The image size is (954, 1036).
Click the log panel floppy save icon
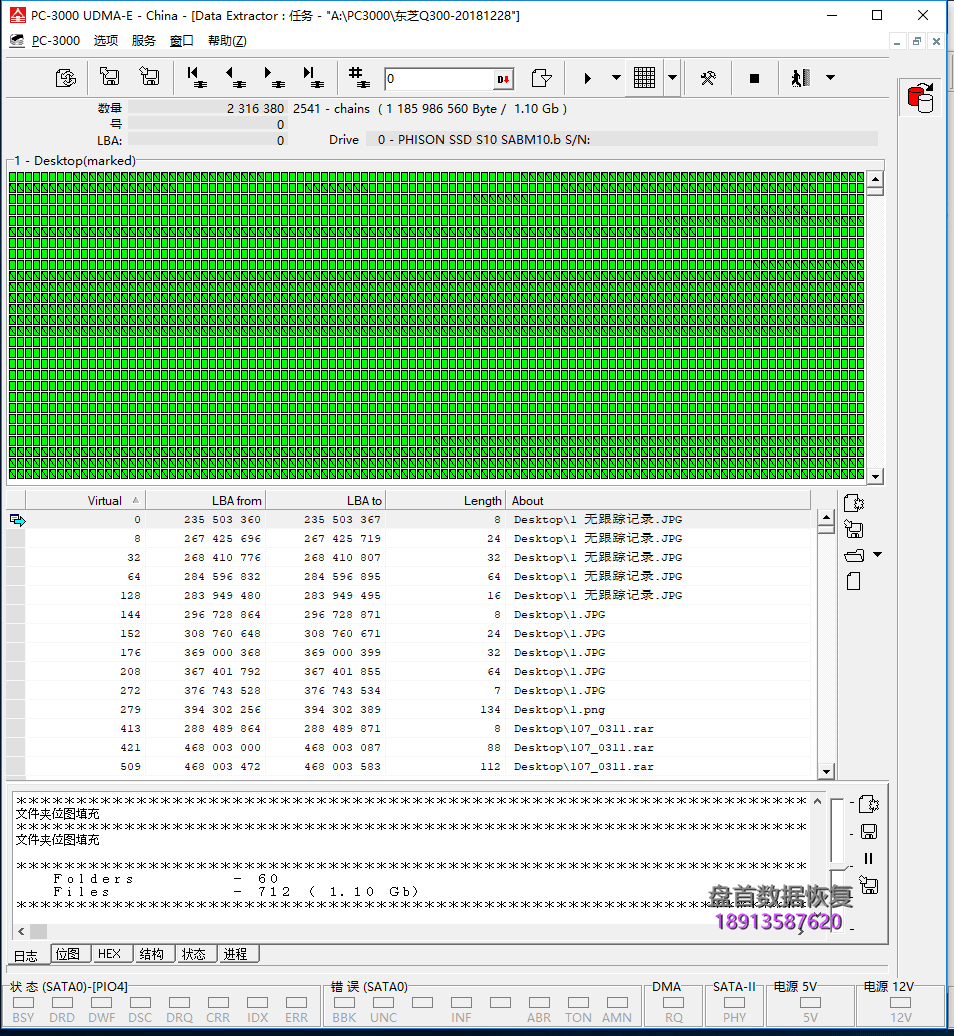(869, 831)
